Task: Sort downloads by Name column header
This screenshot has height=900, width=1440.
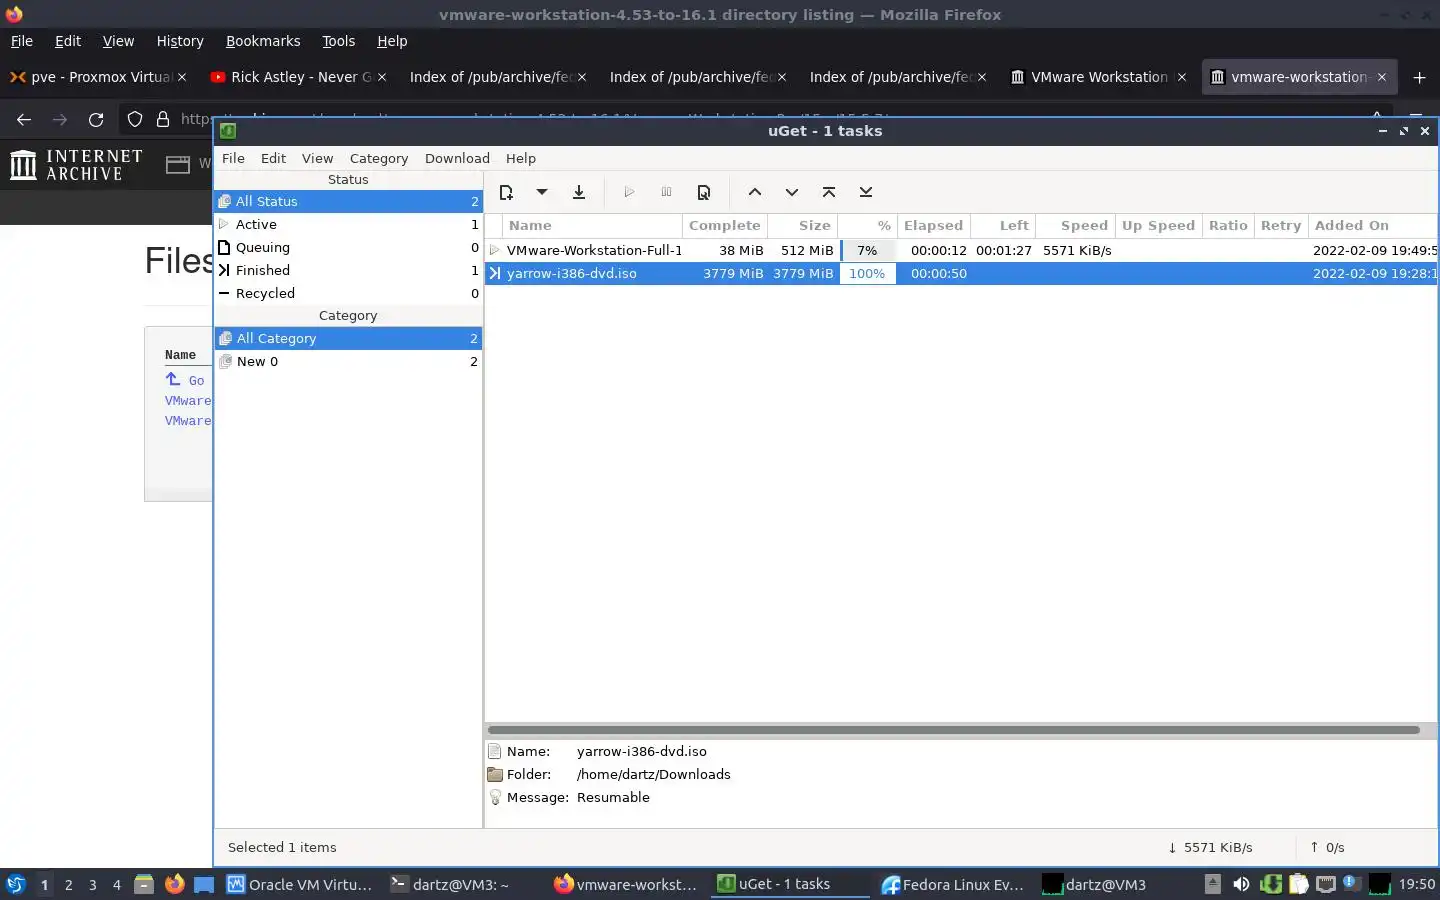Action: click(x=593, y=225)
